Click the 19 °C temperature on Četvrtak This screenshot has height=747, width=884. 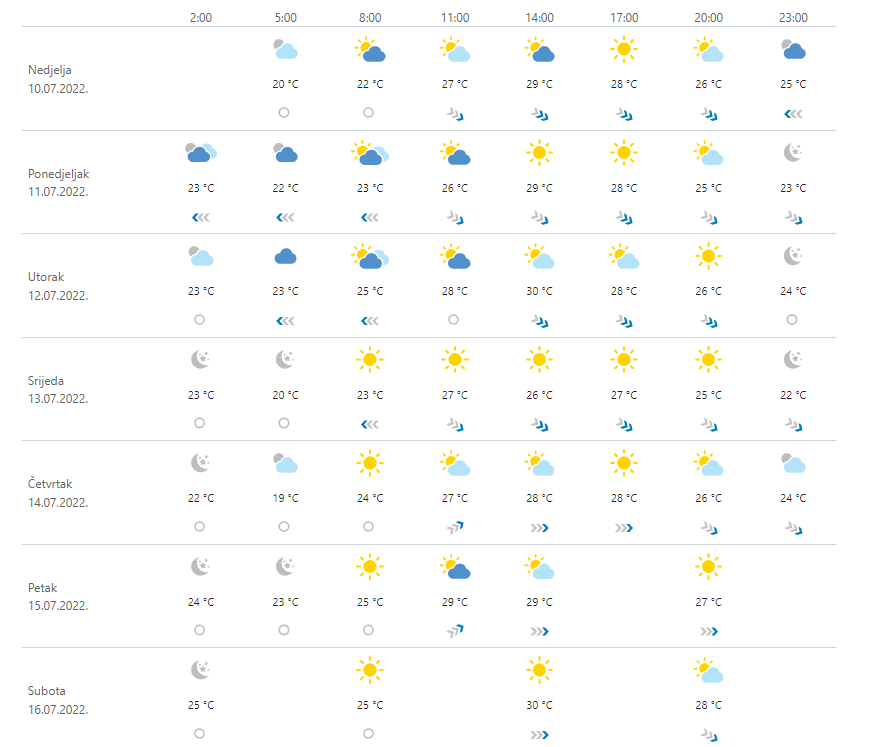tap(285, 498)
